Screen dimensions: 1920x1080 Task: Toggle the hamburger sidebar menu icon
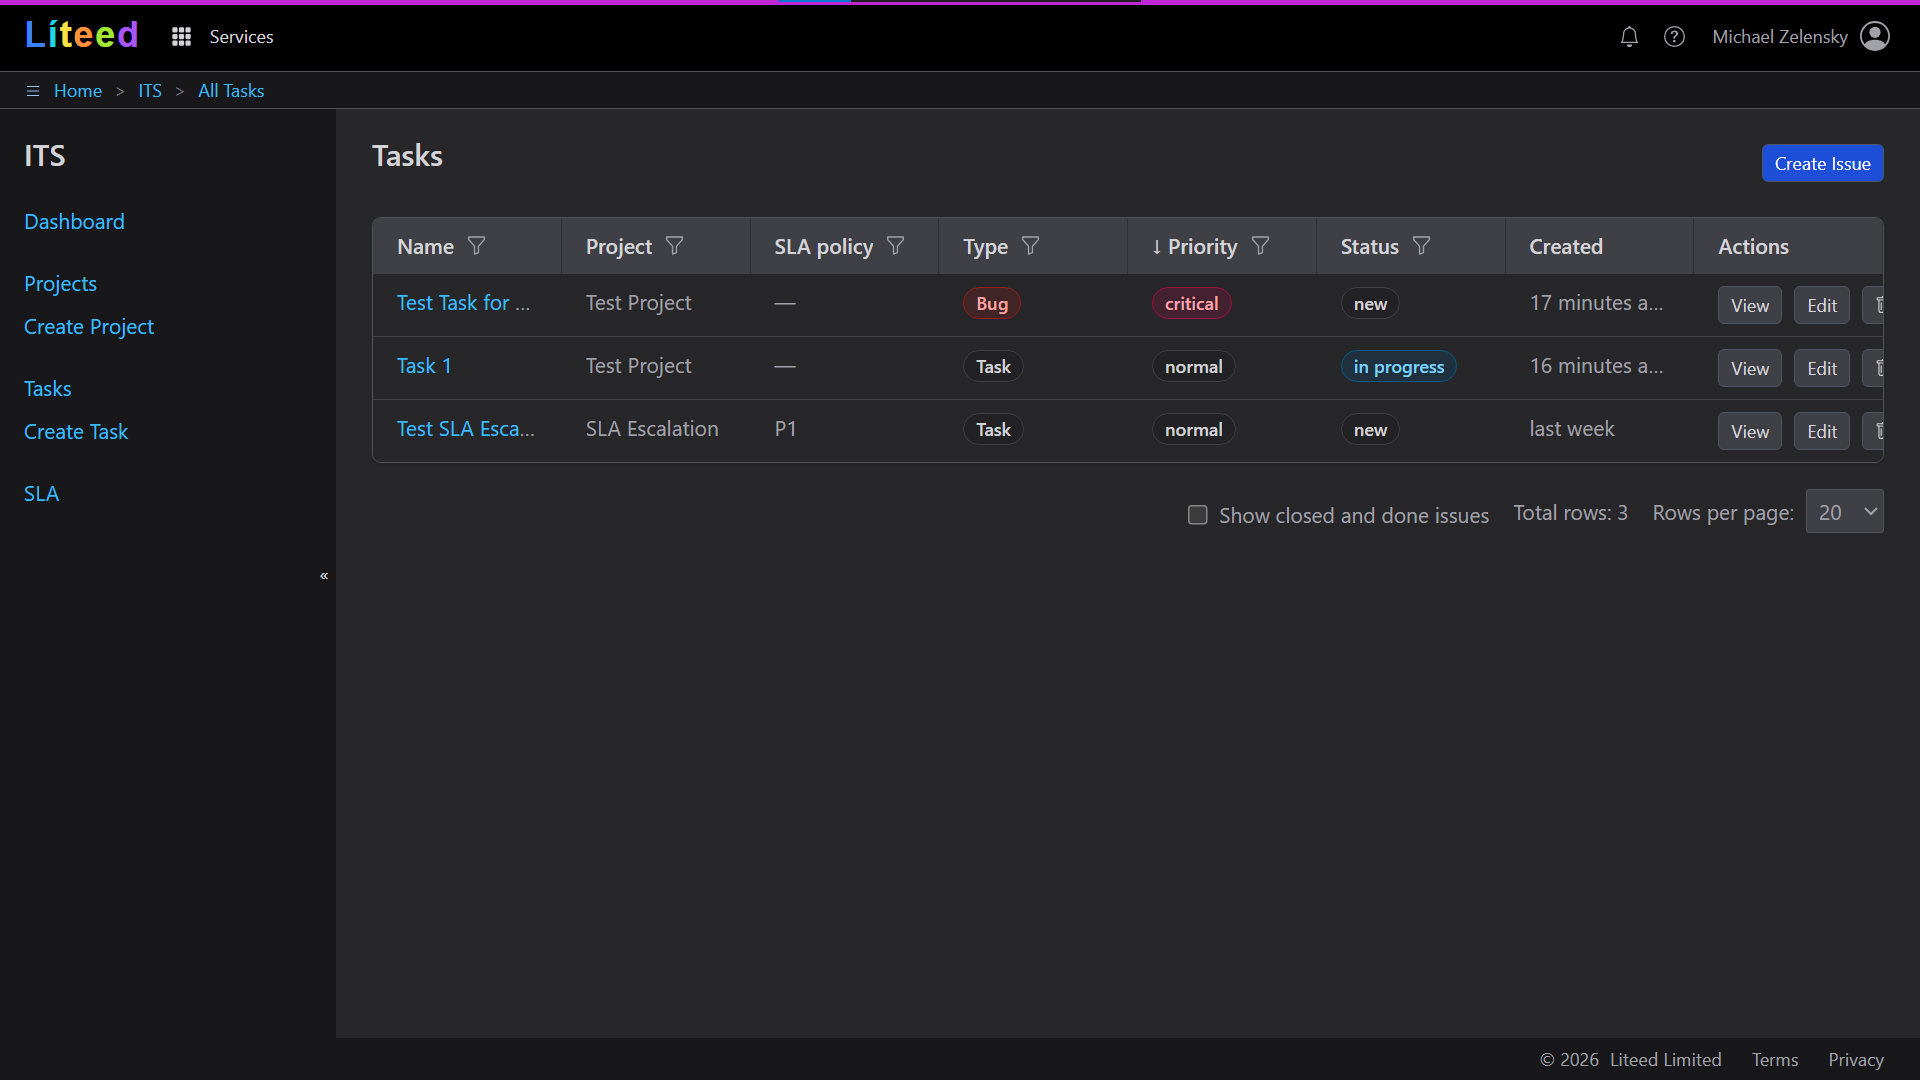pyautogui.click(x=33, y=91)
